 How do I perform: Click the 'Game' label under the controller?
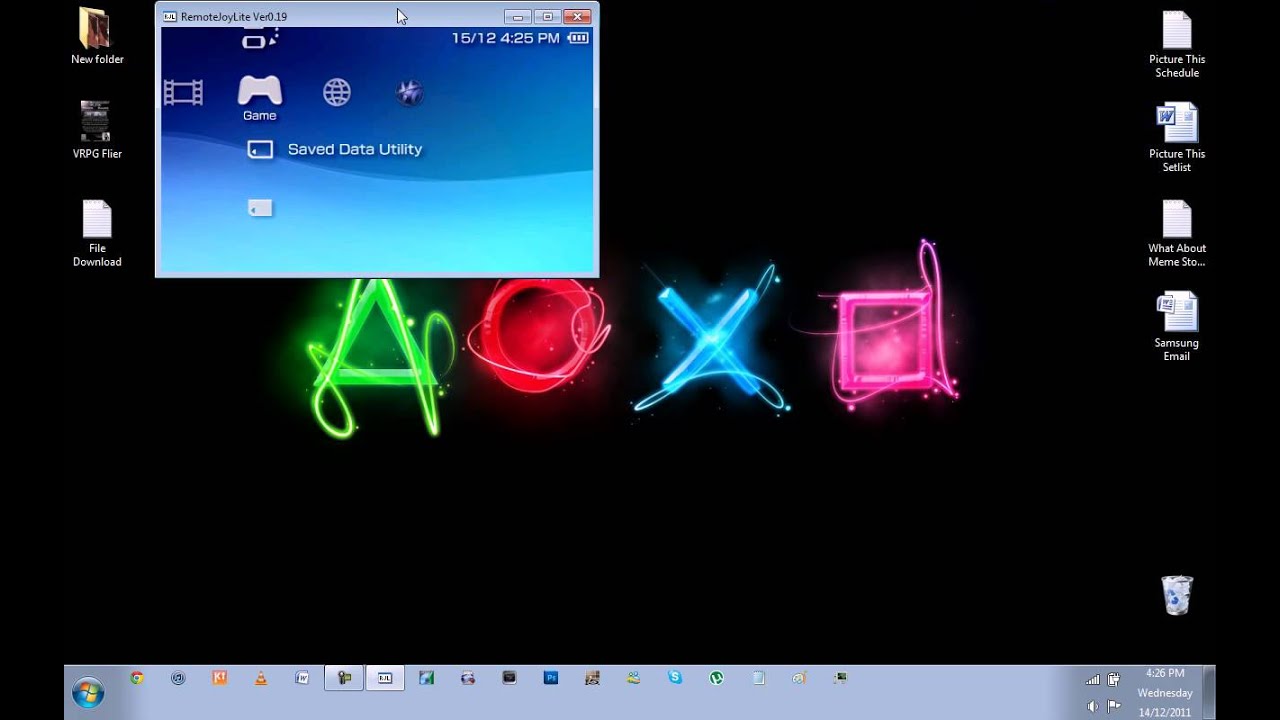click(x=259, y=116)
